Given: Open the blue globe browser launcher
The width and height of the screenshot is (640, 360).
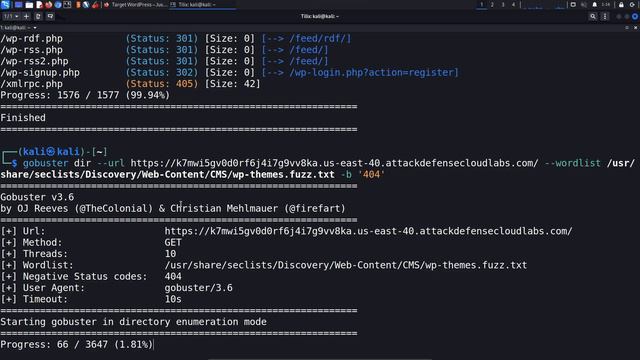Looking at the screenshot, I should pyautogui.click(x=58, y=5).
